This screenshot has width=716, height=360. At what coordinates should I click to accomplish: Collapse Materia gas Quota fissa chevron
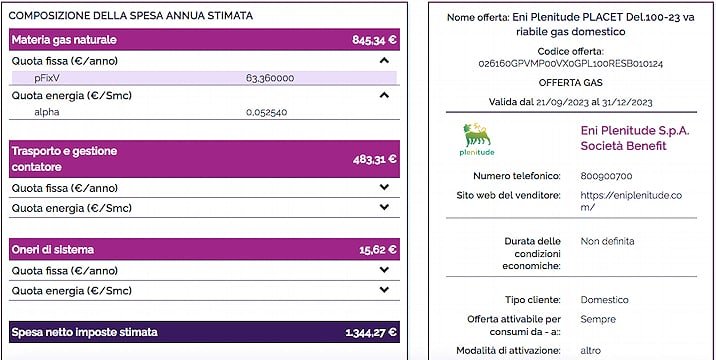(x=384, y=60)
